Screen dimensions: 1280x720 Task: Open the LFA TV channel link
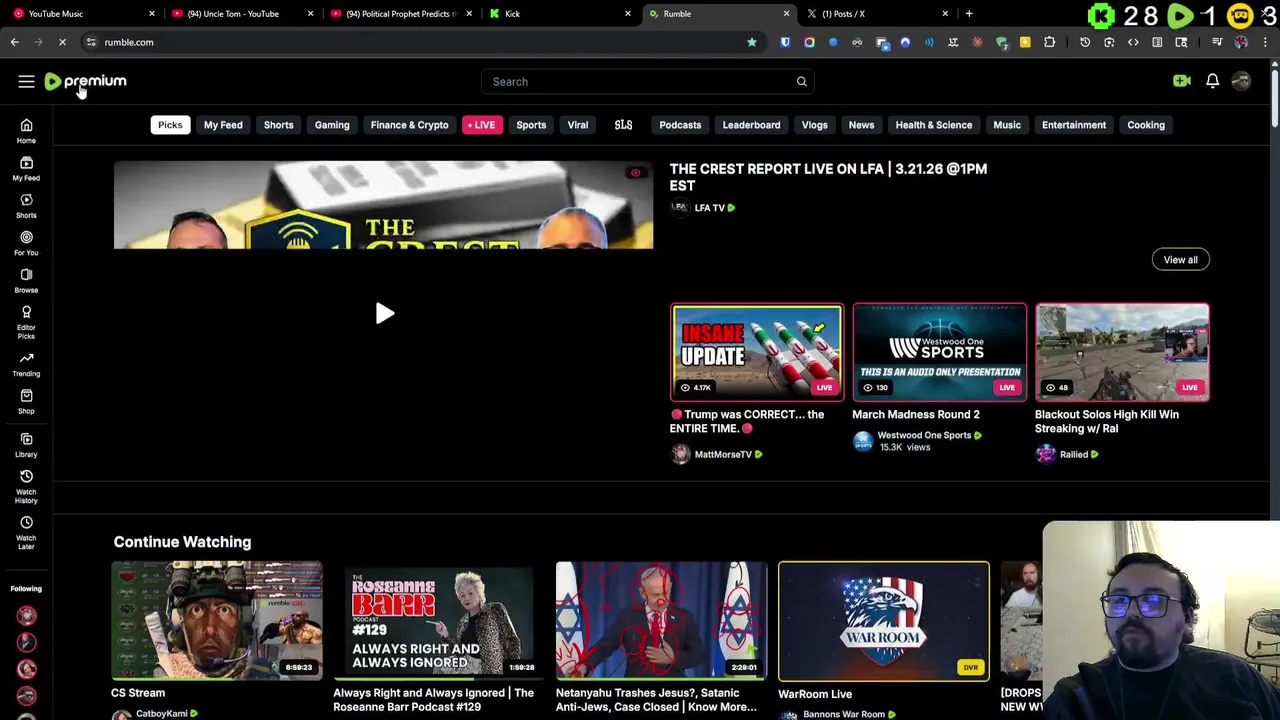[709, 208]
